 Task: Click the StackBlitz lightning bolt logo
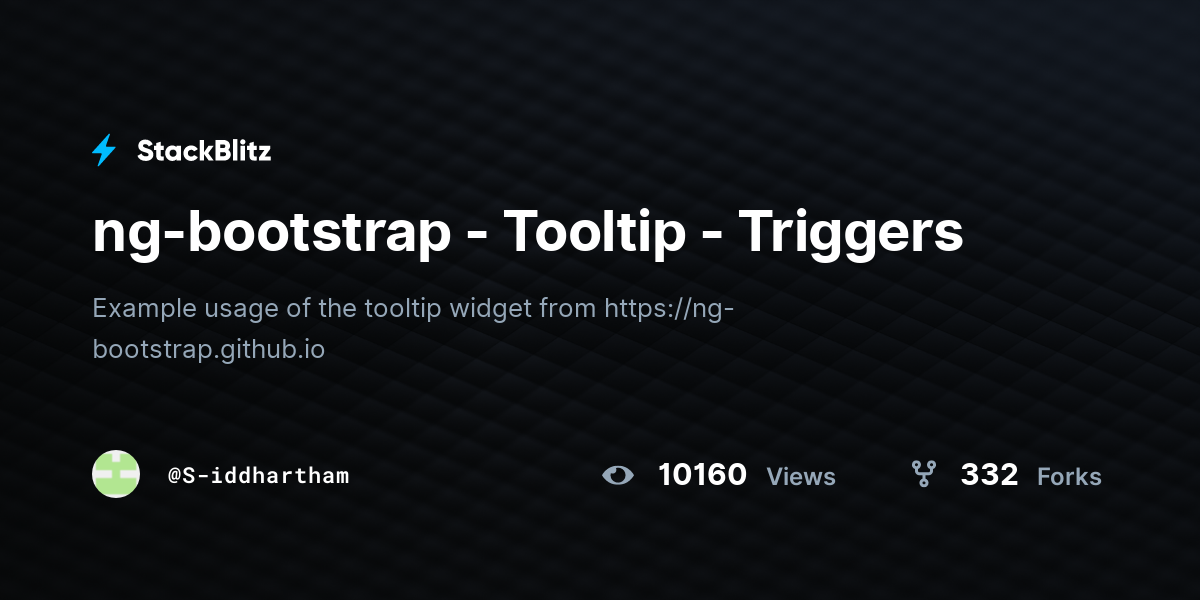pyautogui.click(x=104, y=151)
